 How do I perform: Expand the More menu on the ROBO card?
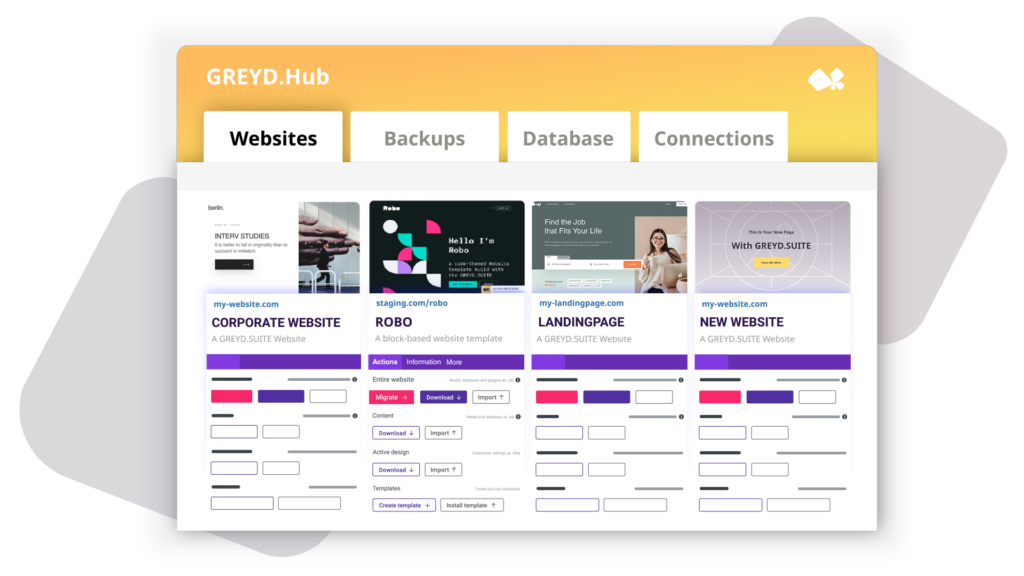click(453, 361)
